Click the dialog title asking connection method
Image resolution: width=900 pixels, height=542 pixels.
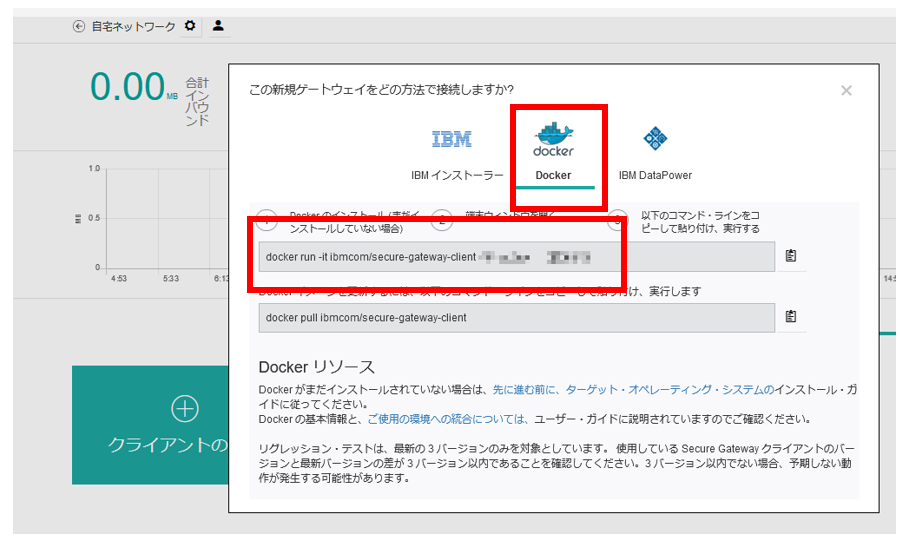(381, 90)
